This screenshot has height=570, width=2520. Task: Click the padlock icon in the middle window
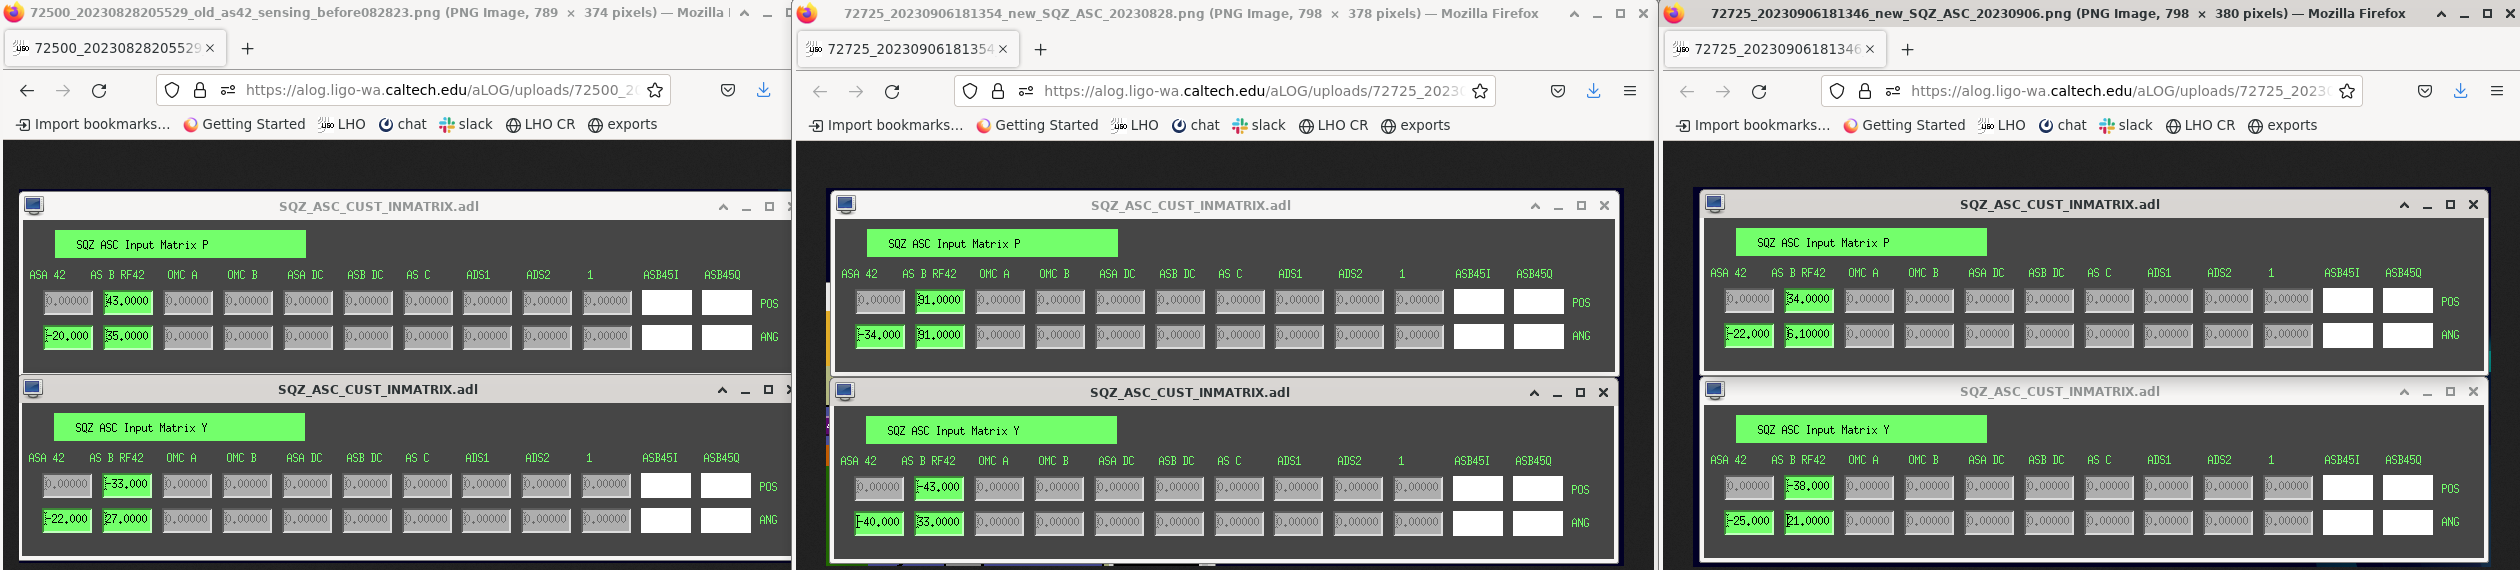(x=998, y=91)
